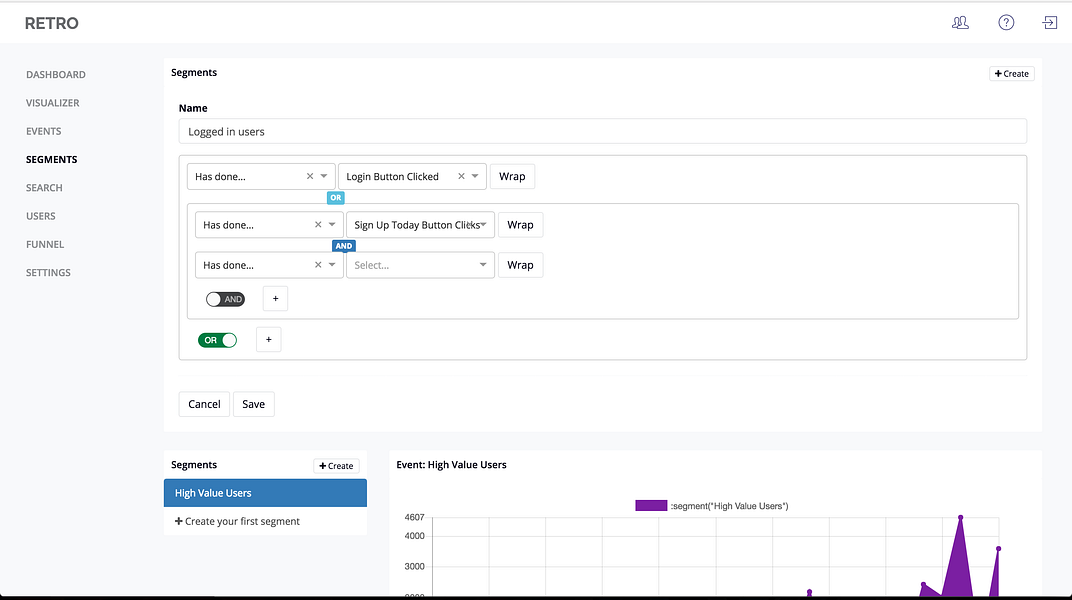Click Wrap next to empty Select row
This screenshot has width=1072, height=600.
pyautogui.click(x=520, y=265)
